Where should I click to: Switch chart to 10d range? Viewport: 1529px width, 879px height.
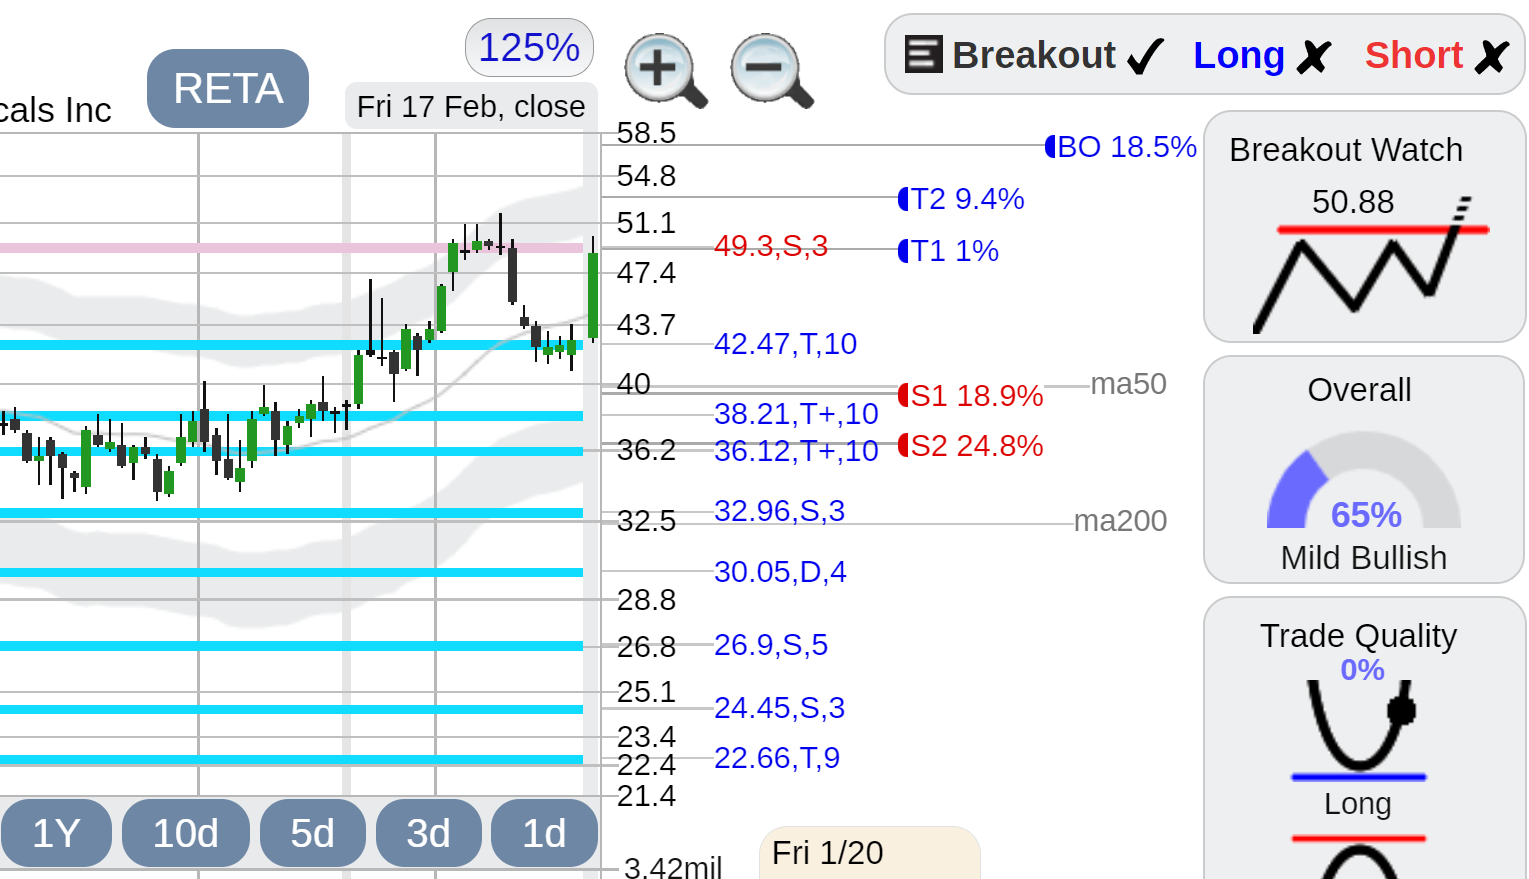186,833
